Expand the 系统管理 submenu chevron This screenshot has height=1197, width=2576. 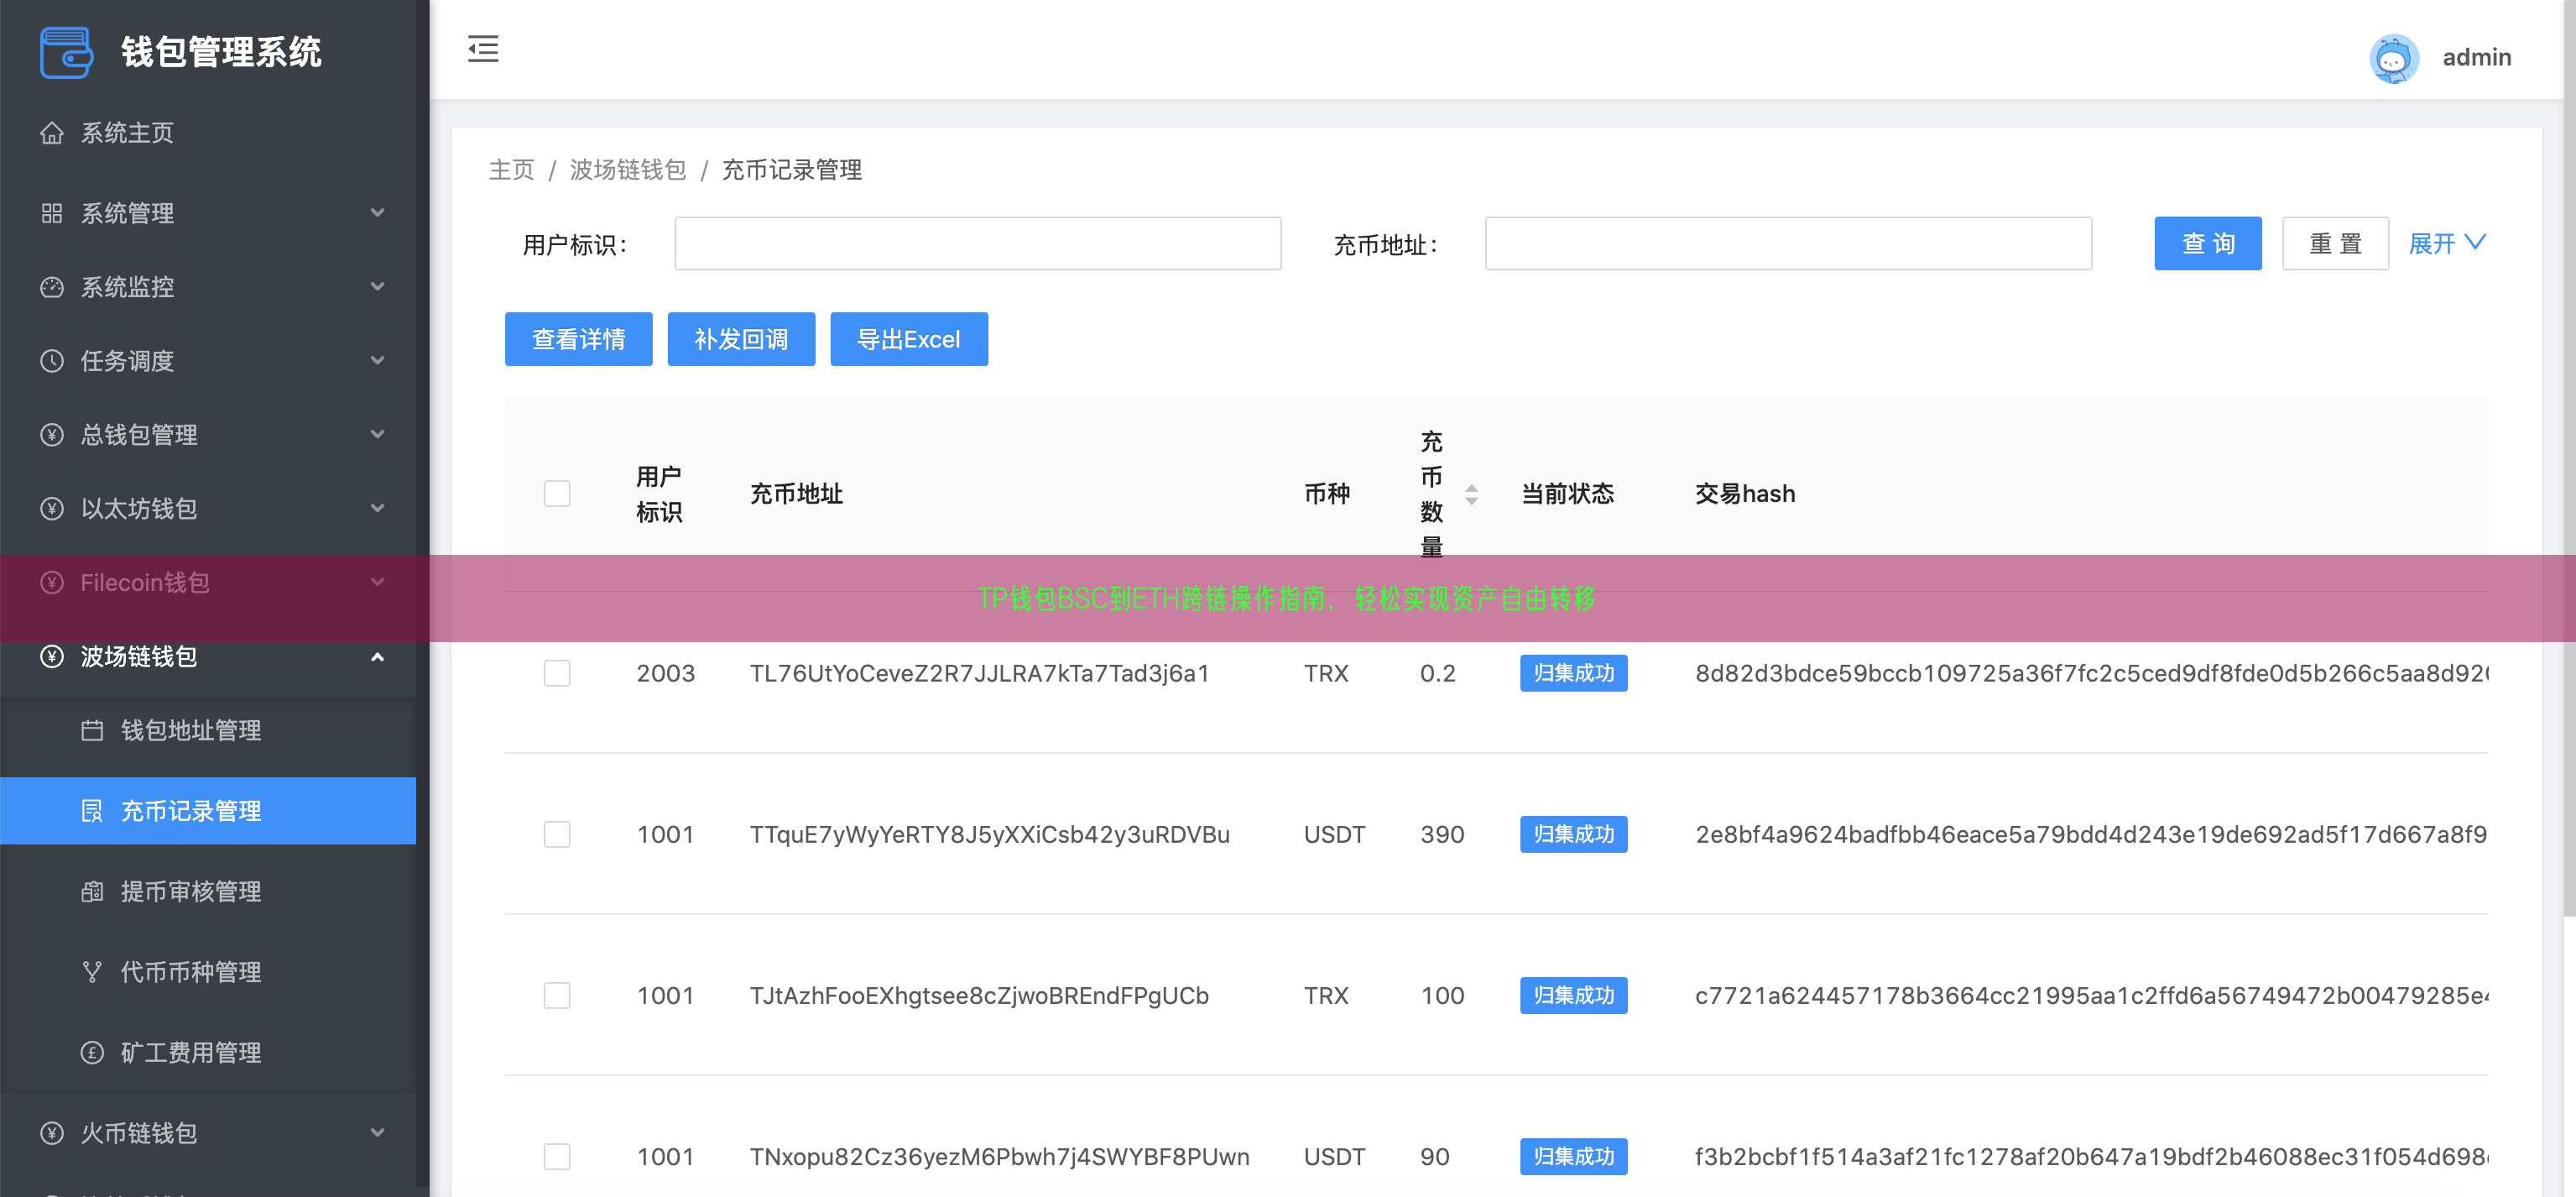tap(377, 213)
